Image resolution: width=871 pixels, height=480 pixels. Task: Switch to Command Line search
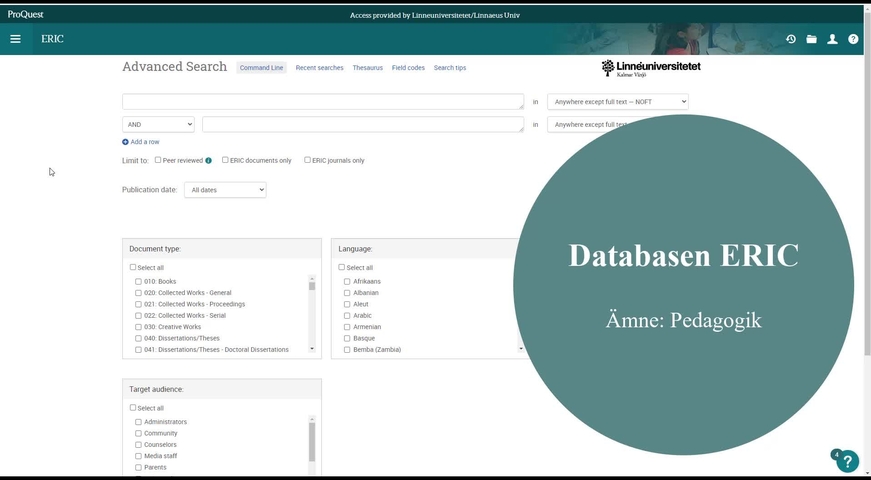[262, 68]
